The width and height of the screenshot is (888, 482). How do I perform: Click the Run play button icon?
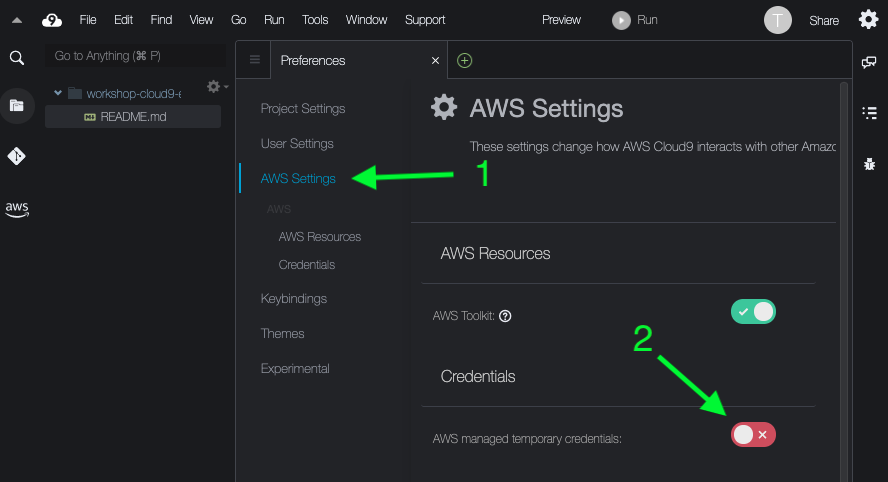point(621,20)
